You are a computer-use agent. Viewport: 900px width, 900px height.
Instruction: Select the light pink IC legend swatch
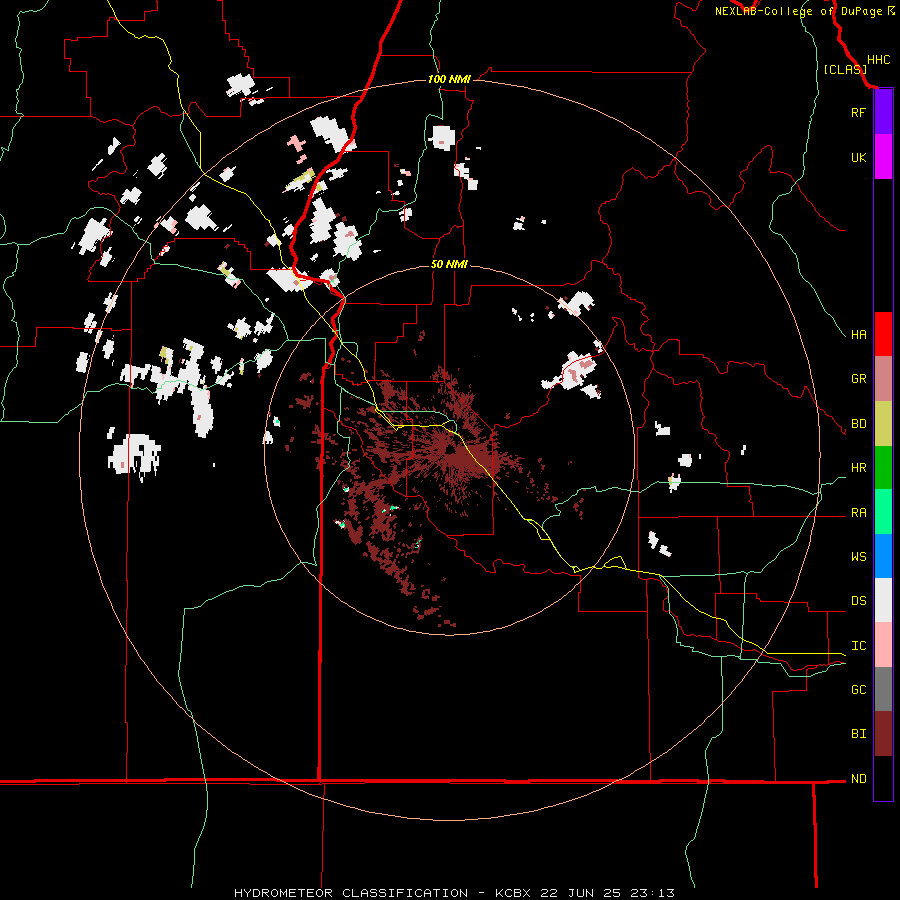tap(883, 645)
